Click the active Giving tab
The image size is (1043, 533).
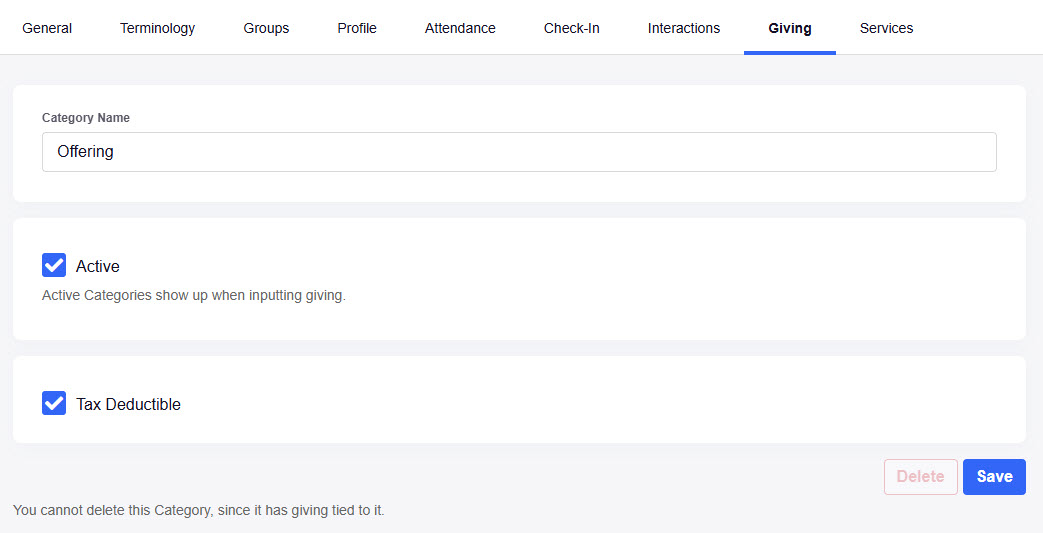click(789, 28)
